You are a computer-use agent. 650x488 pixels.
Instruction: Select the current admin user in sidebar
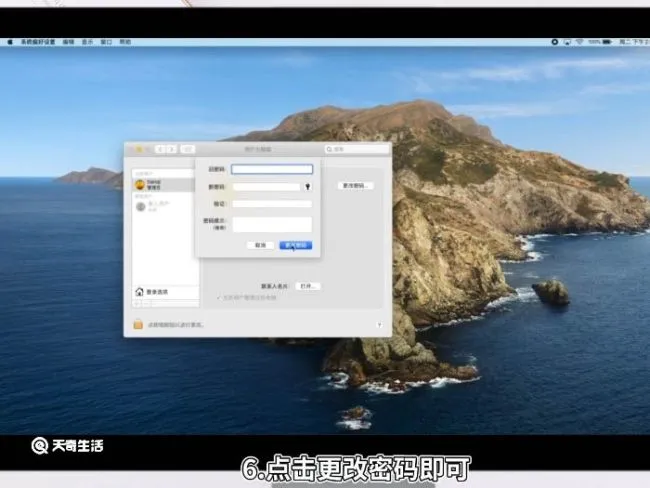tap(163, 185)
